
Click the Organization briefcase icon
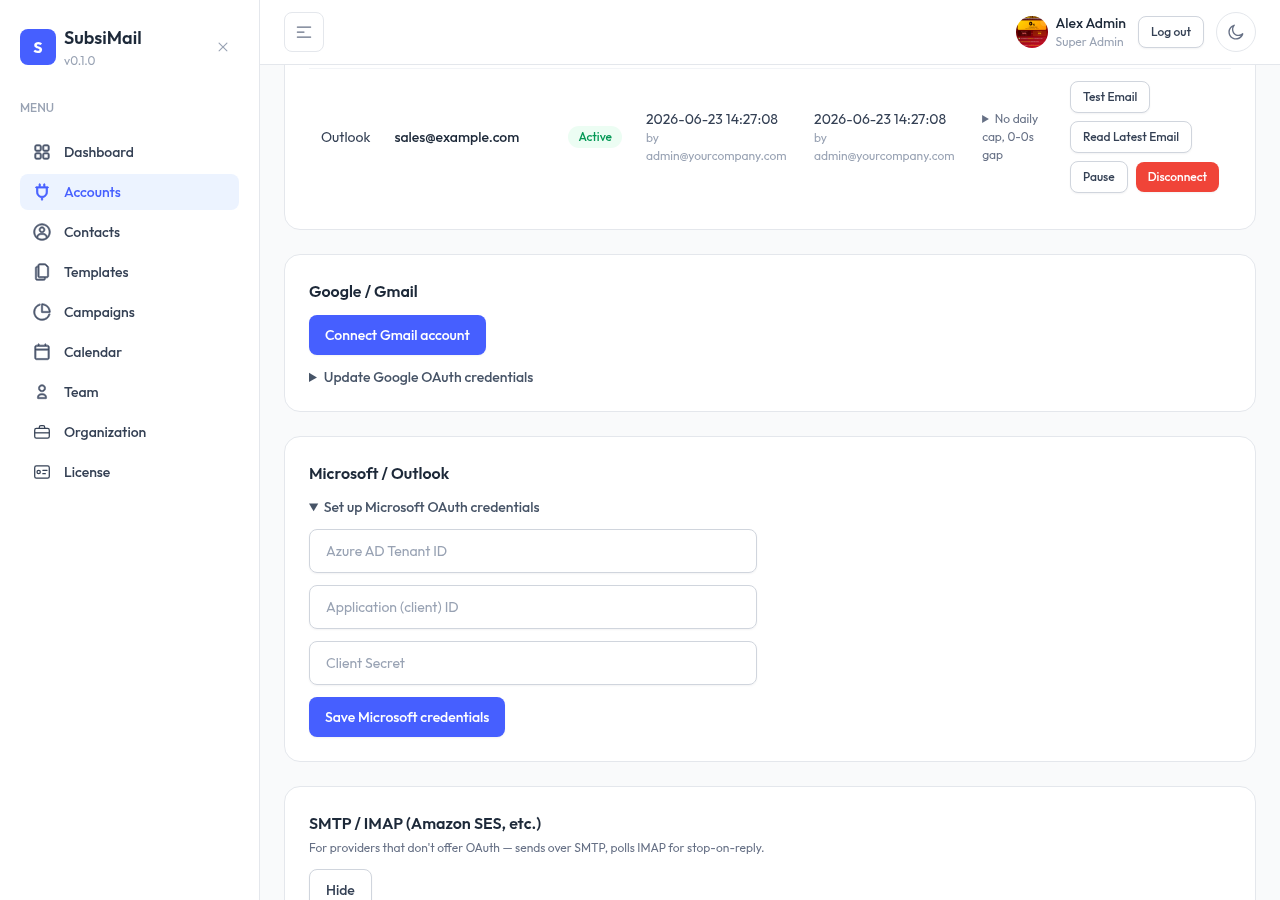(42, 432)
